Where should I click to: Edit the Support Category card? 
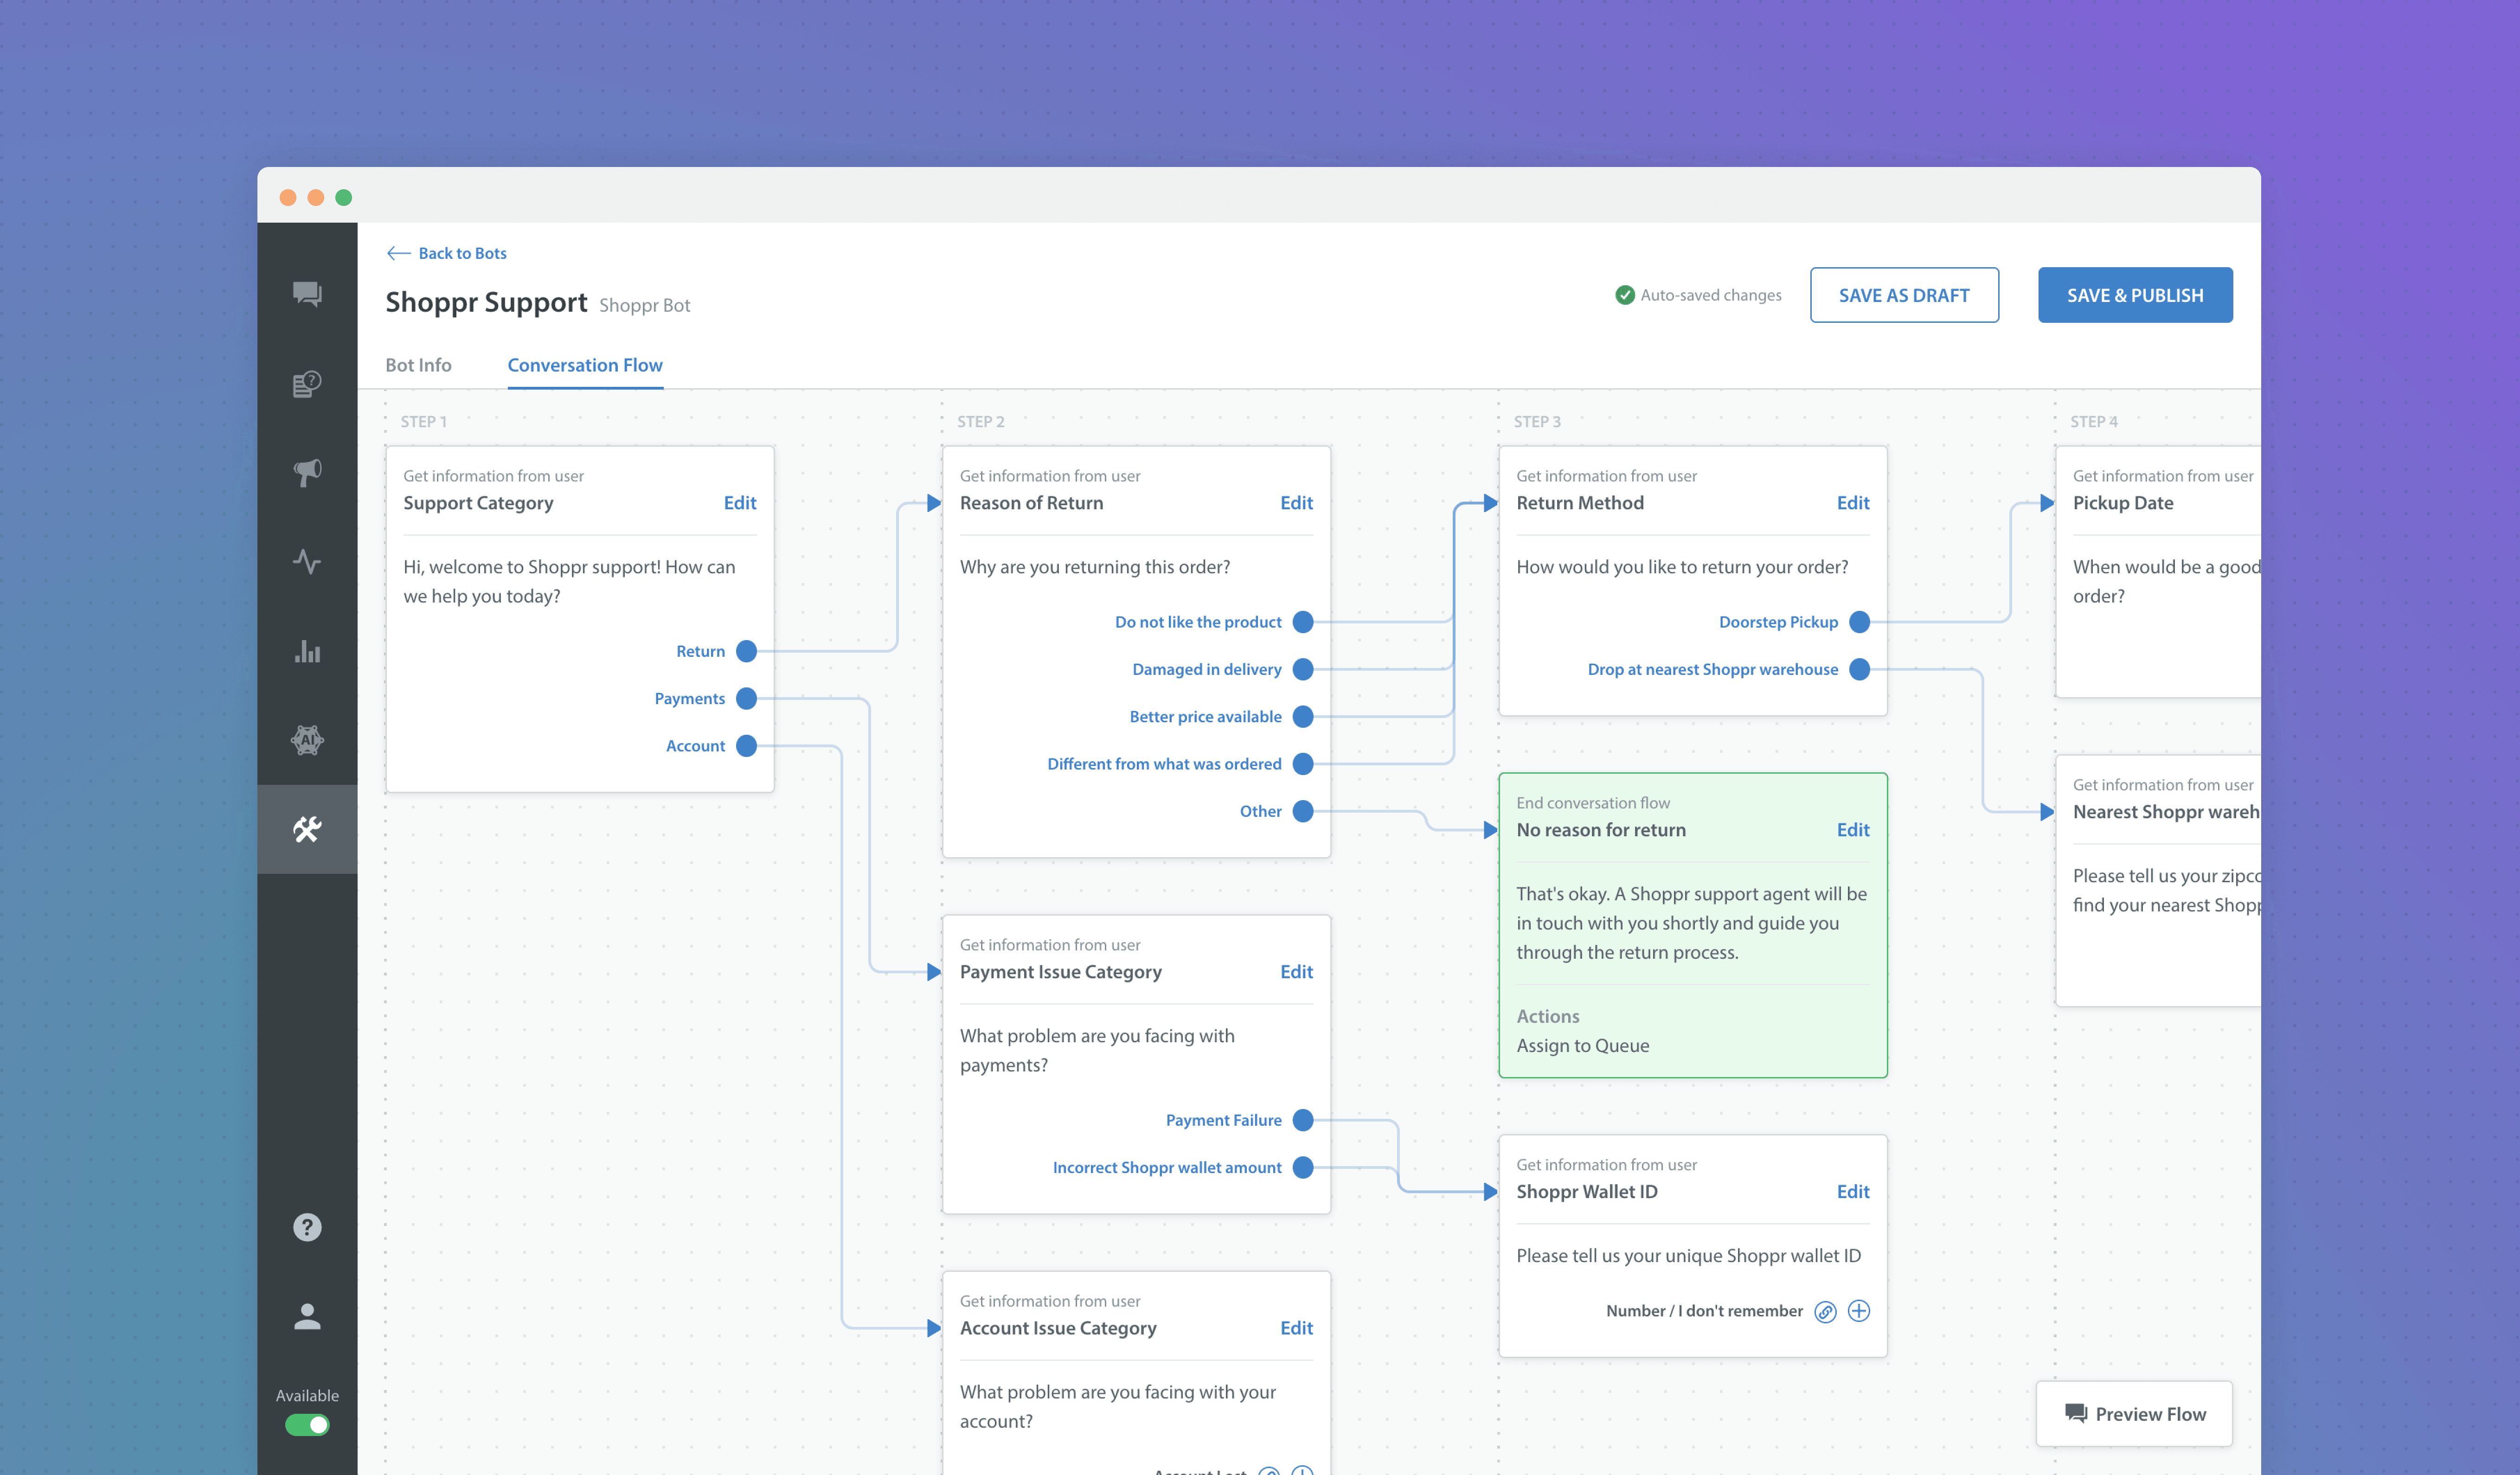tap(740, 503)
